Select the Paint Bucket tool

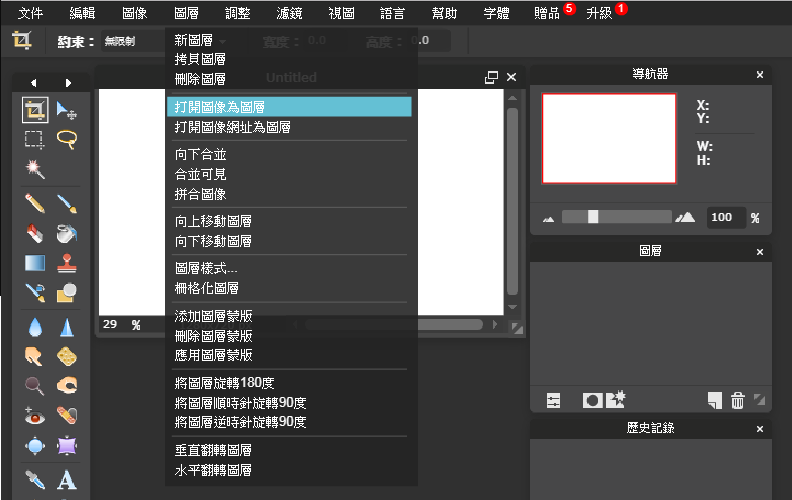coord(67,233)
